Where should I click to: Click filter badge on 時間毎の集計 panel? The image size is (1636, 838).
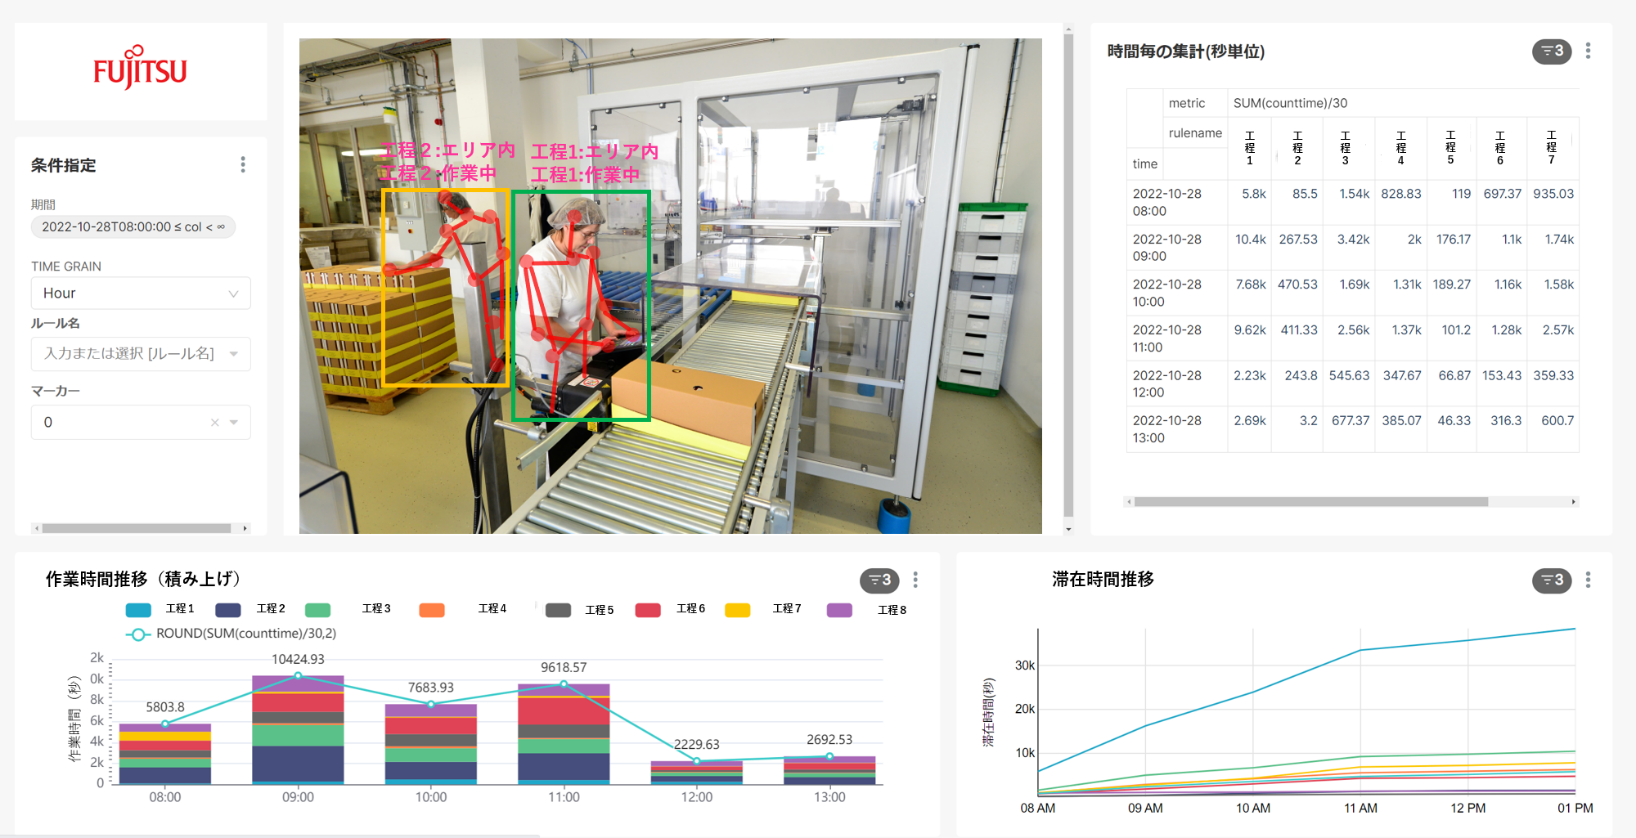(x=1551, y=51)
